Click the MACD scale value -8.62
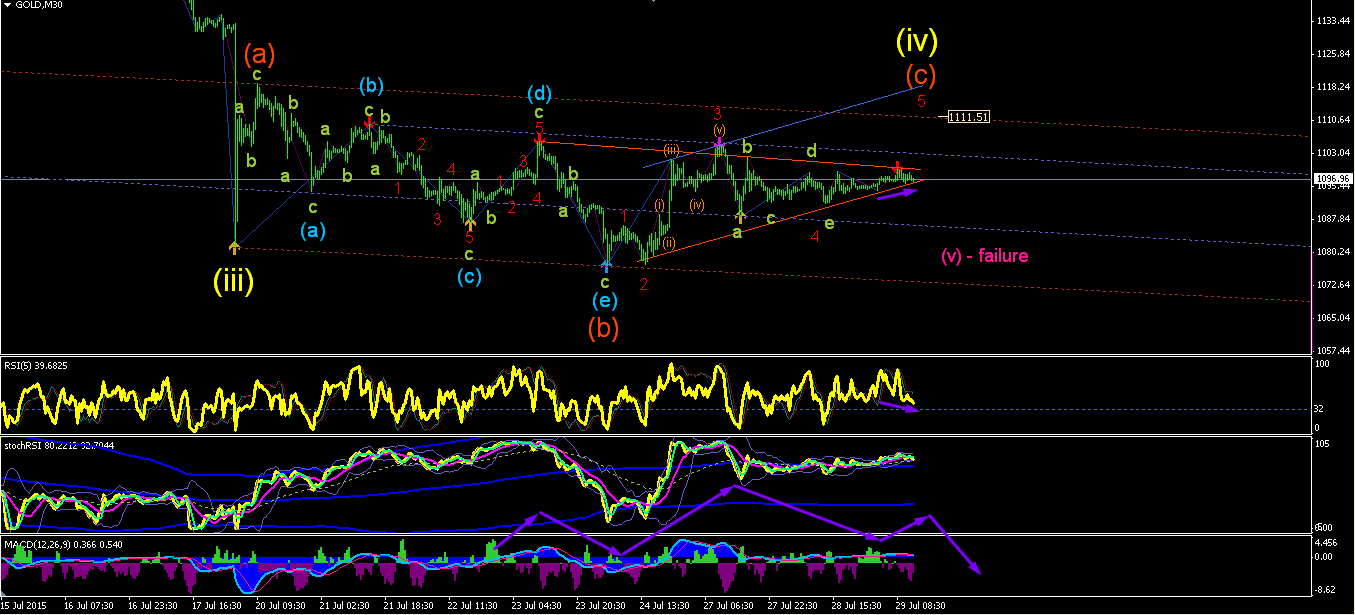 [1325, 590]
